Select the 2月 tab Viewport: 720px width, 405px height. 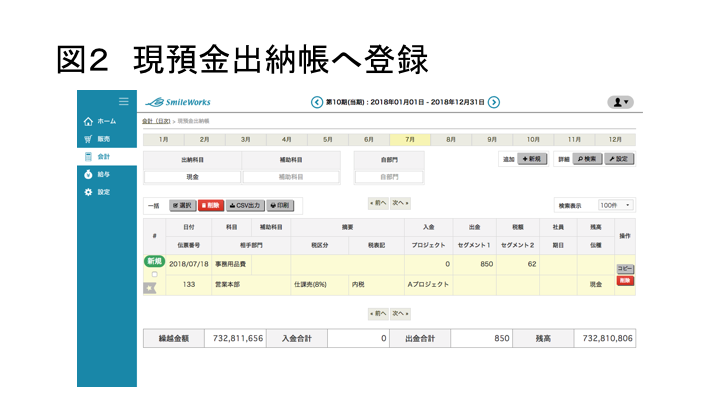(x=204, y=140)
